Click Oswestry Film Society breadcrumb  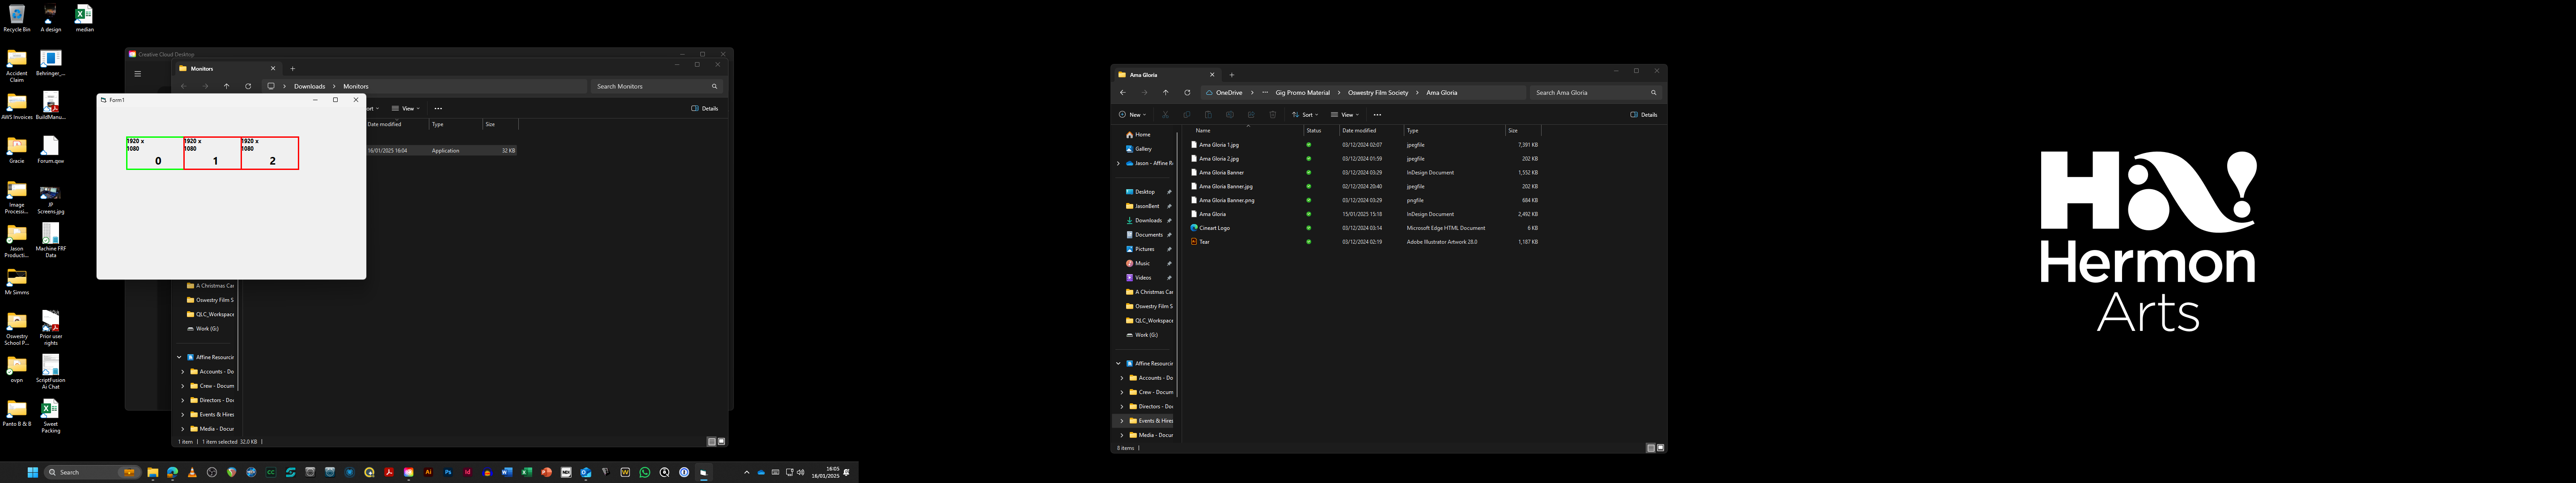tap(1377, 92)
